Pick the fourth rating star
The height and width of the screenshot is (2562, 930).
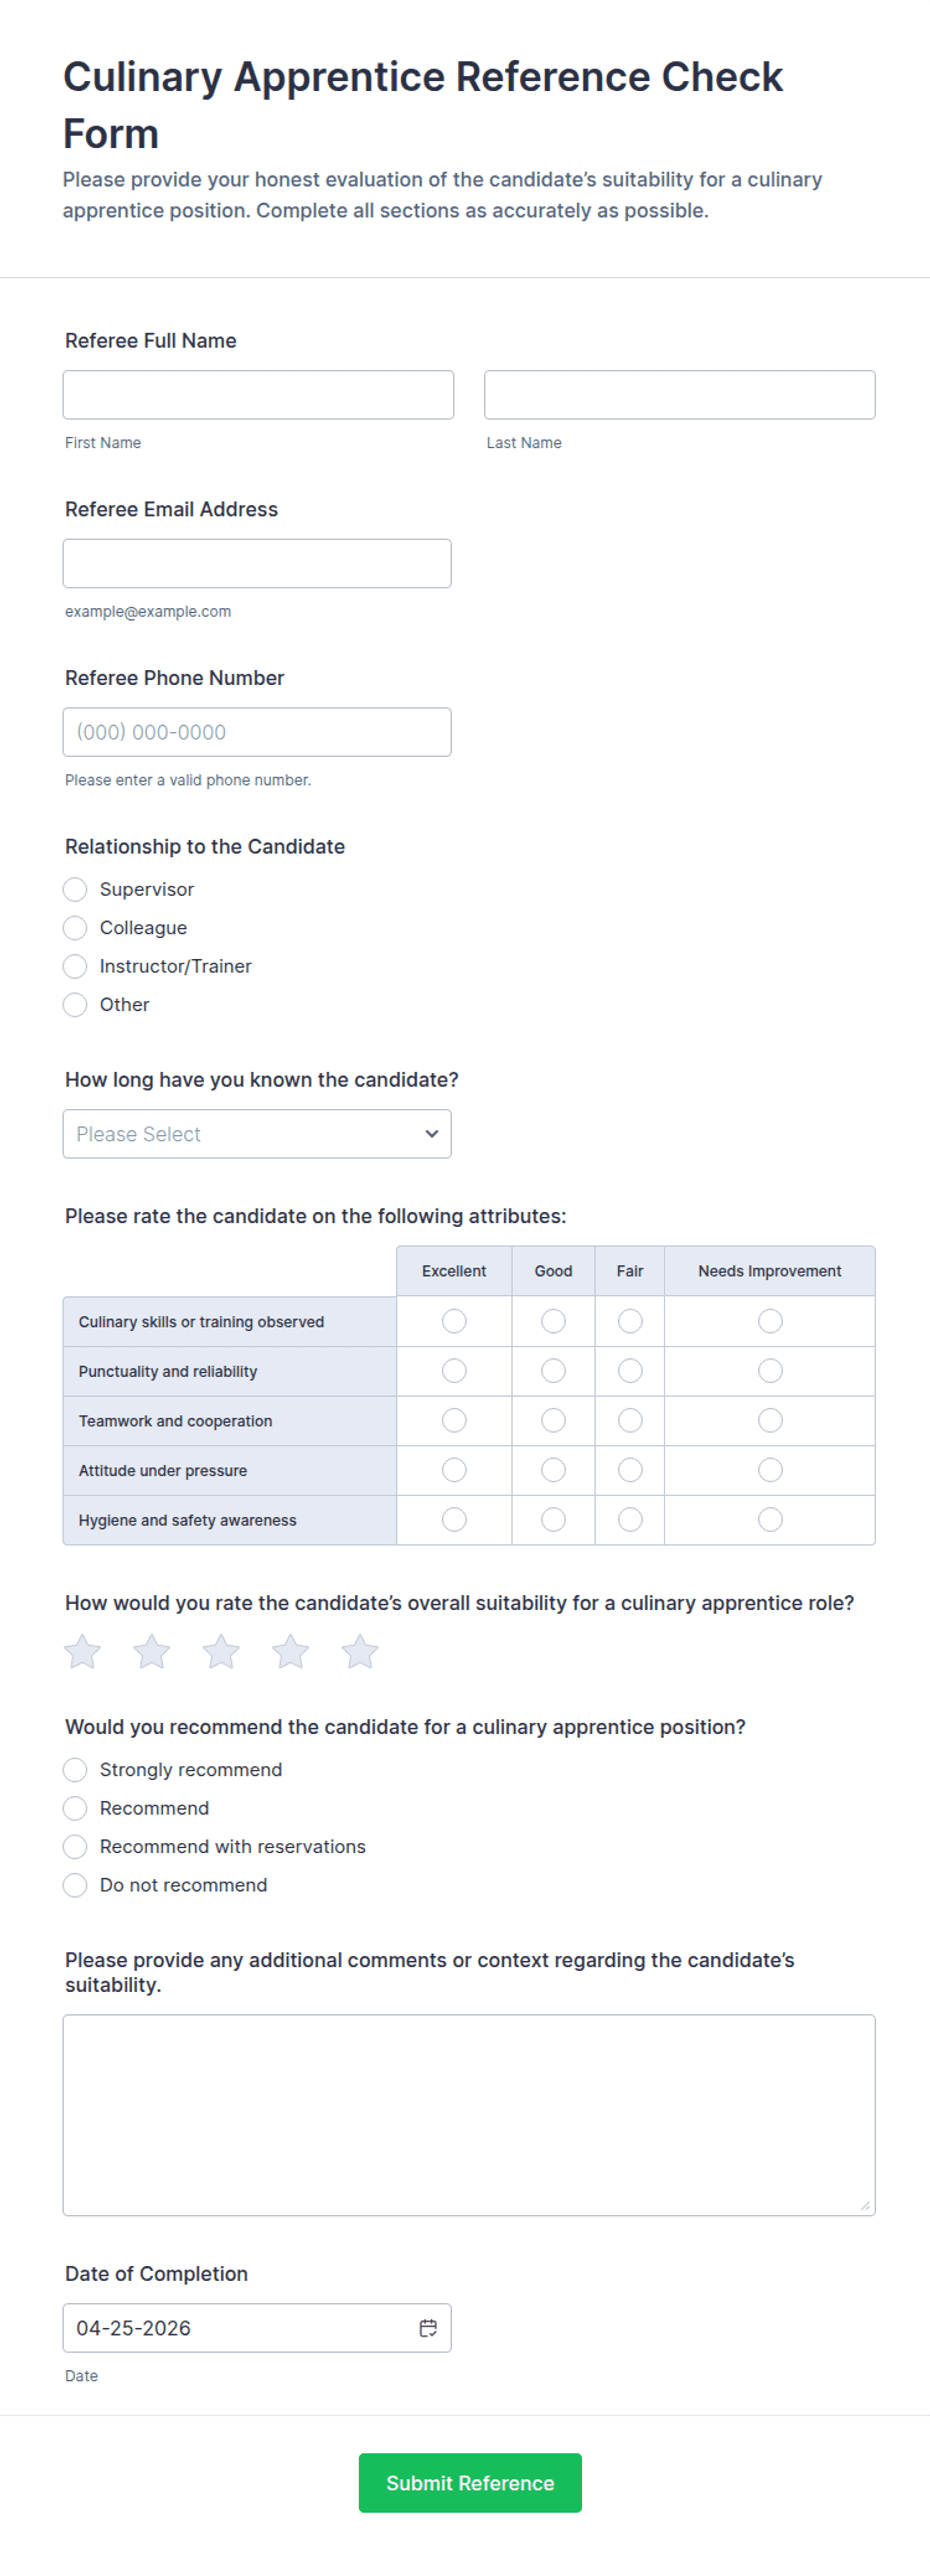point(290,1651)
